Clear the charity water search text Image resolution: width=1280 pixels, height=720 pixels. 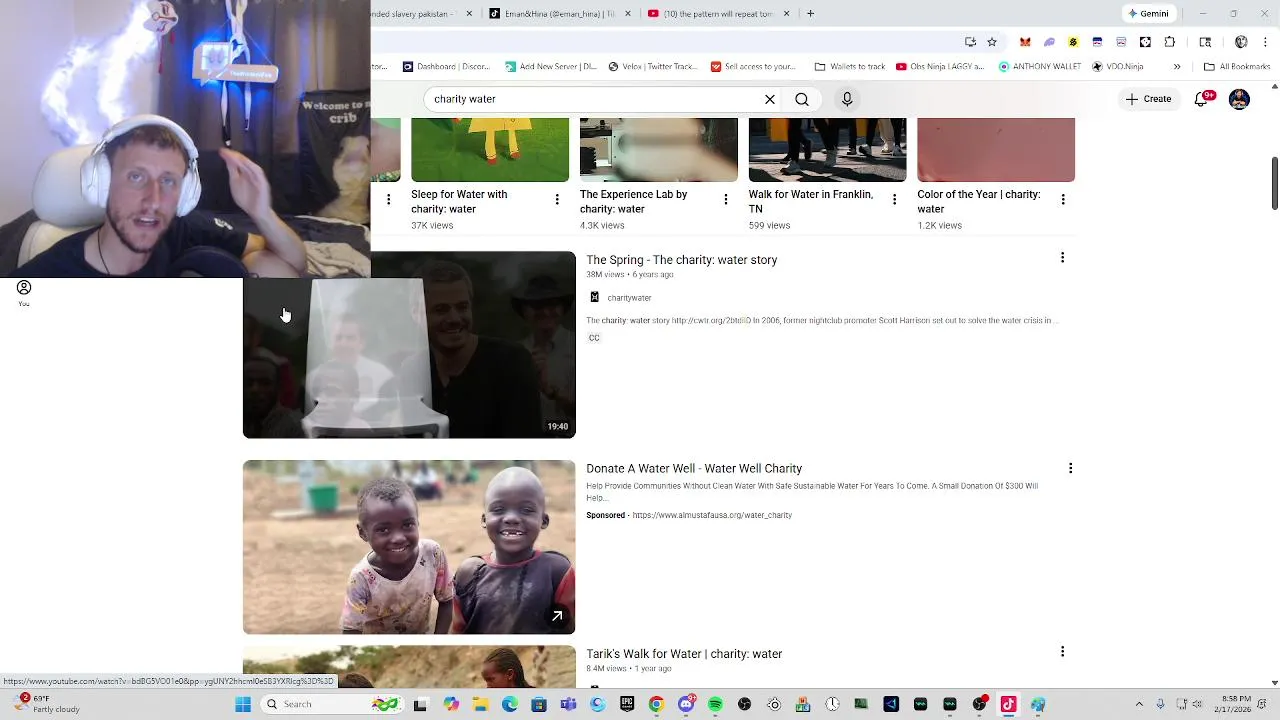coord(770,99)
